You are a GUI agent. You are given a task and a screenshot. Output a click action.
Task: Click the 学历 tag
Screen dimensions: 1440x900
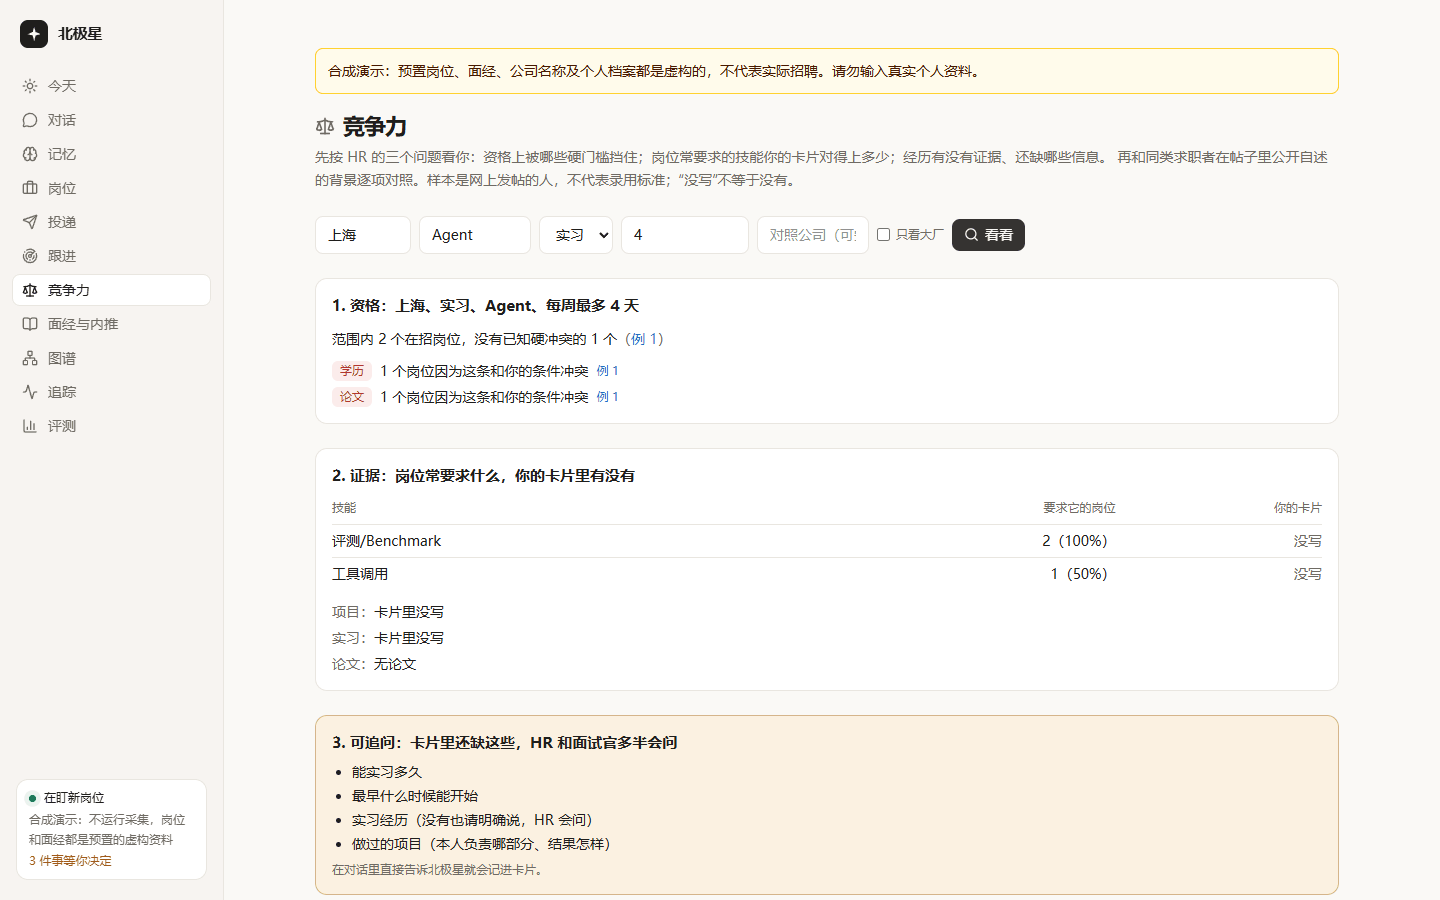(x=352, y=371)
